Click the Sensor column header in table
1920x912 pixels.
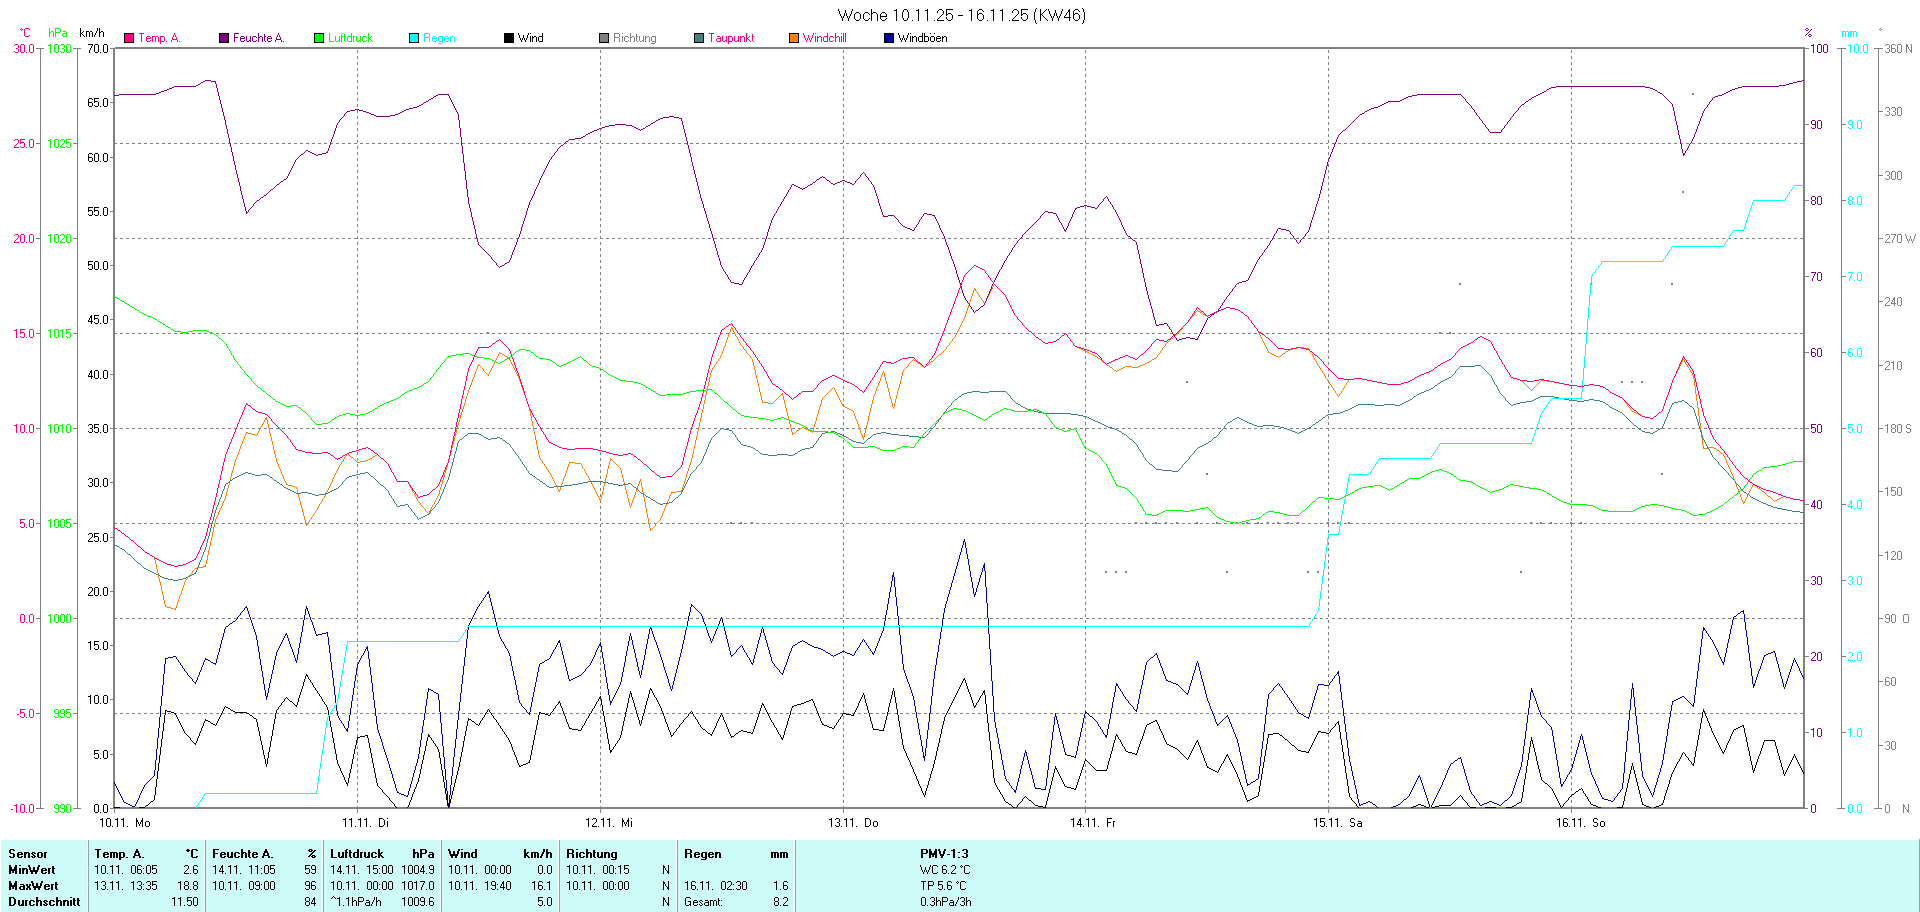pyautogui.click(x=28, y=854)
